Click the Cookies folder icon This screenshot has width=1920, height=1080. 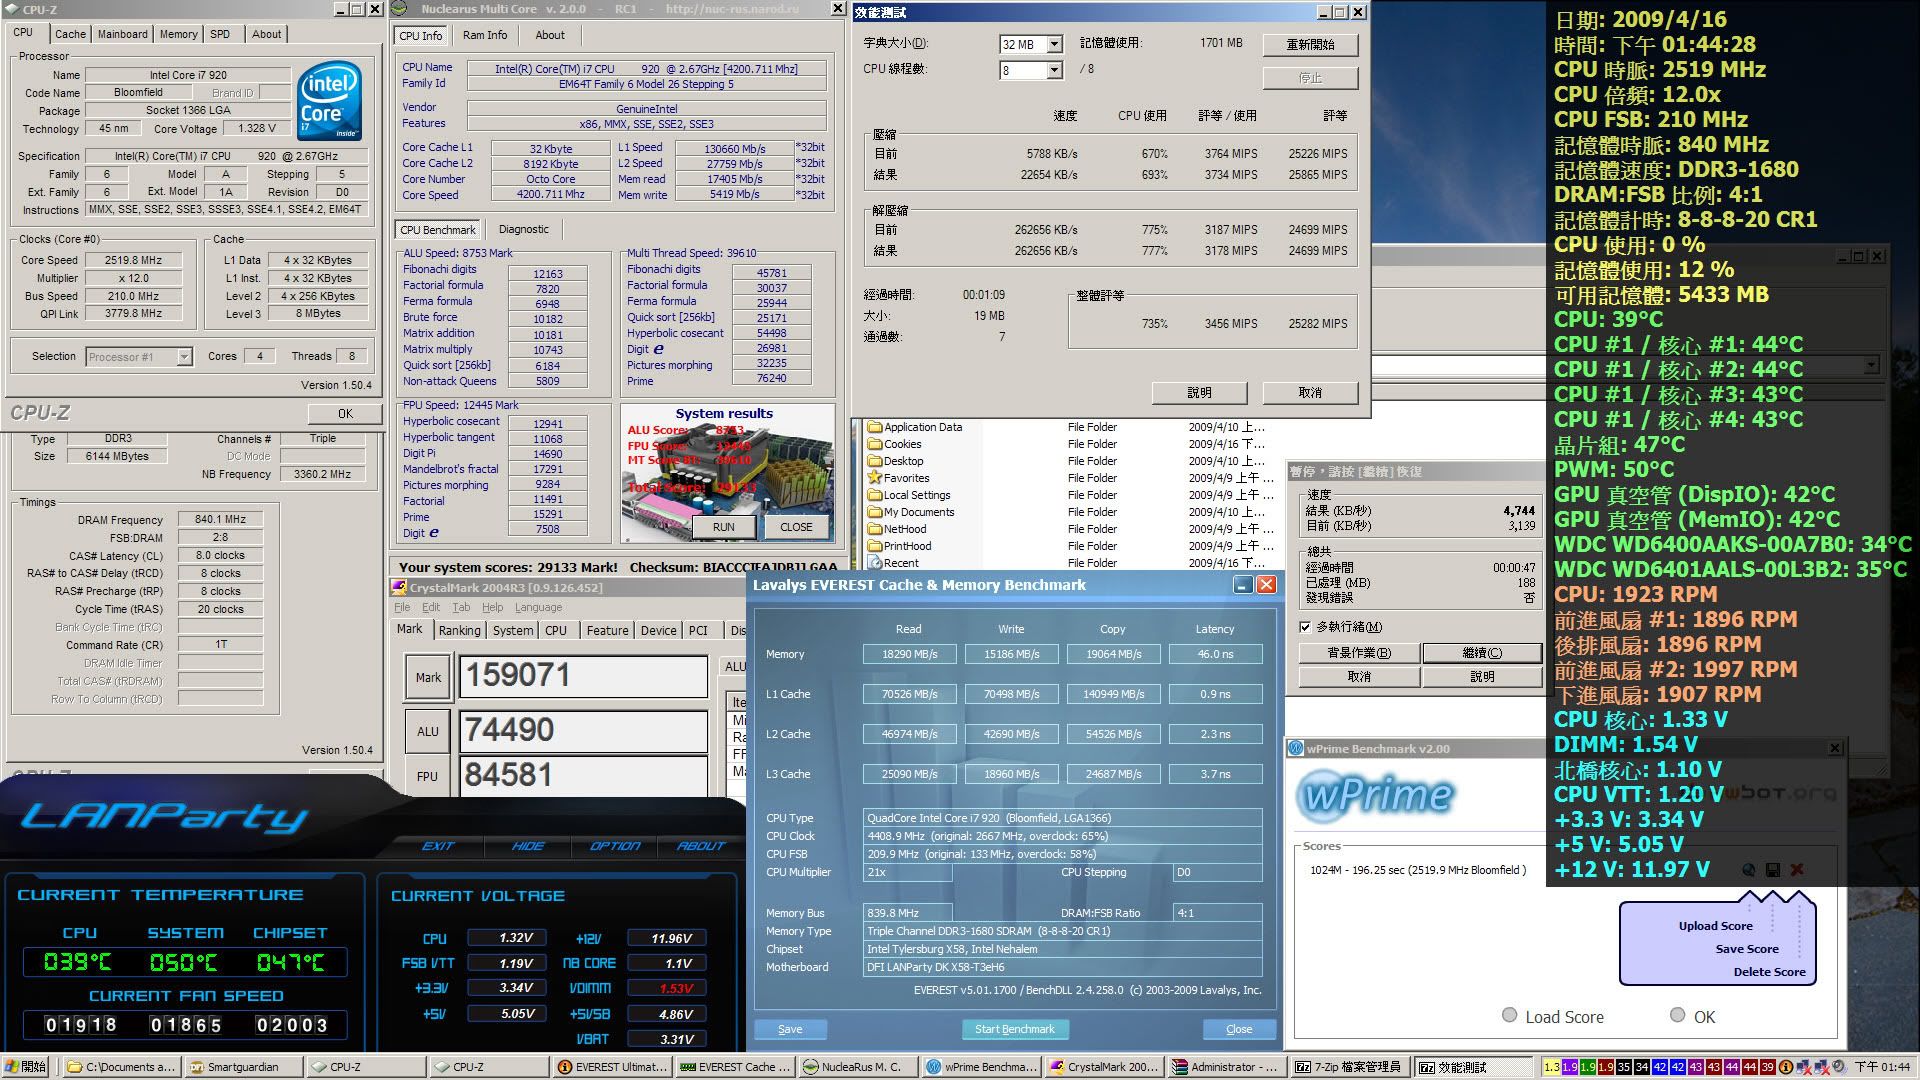875,444
